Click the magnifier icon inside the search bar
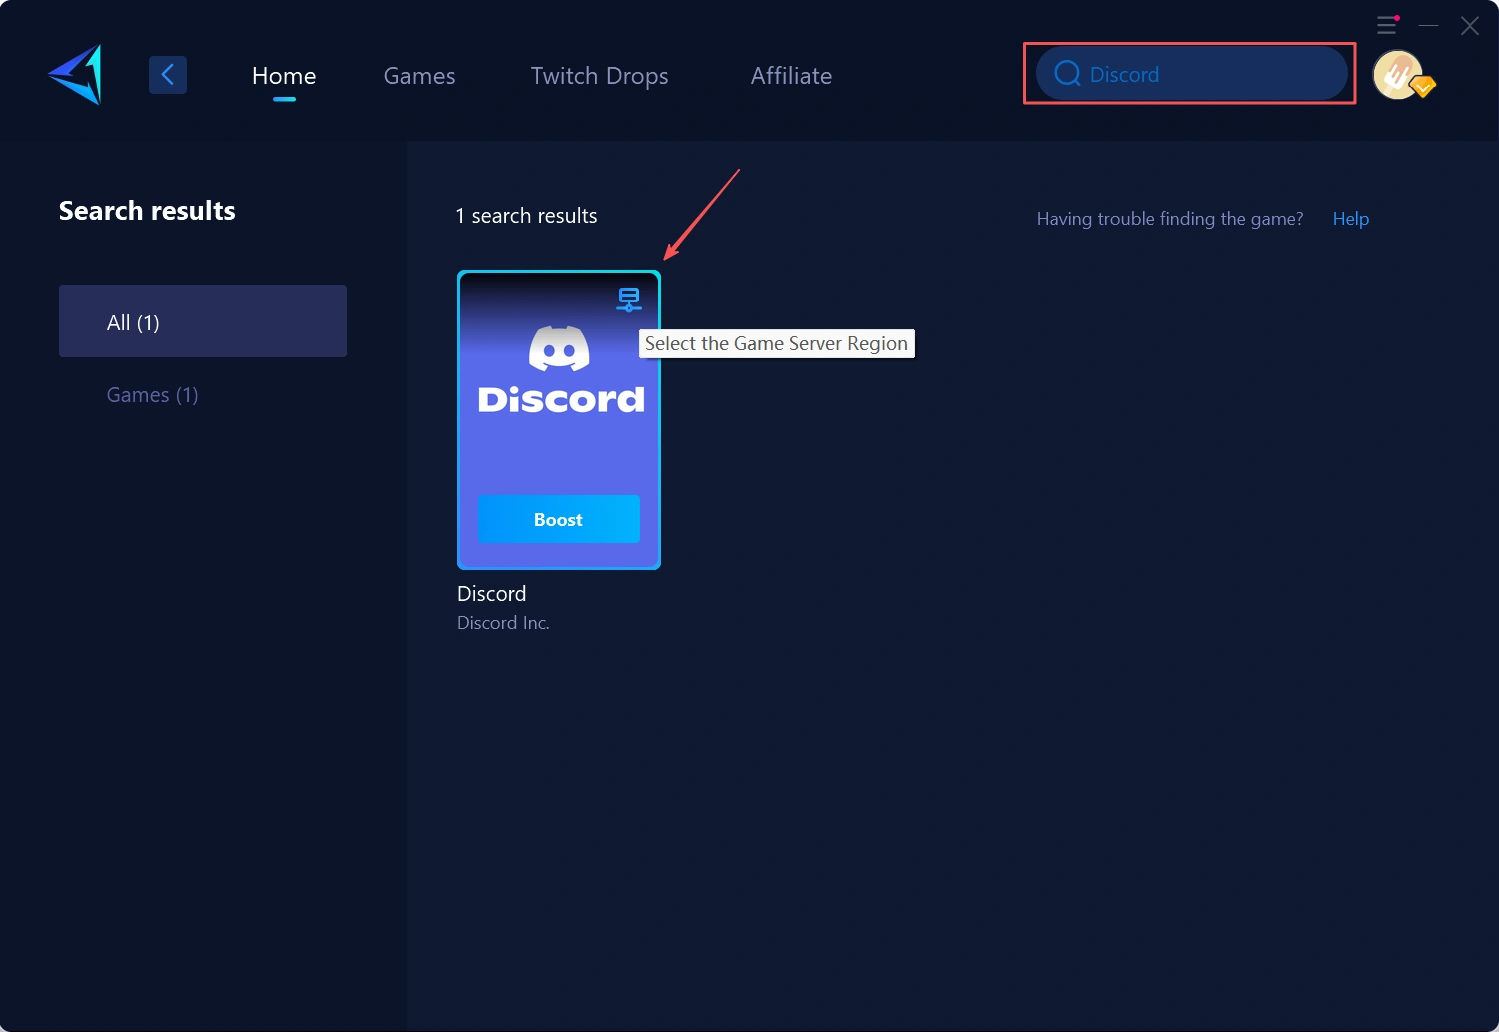The image size is (1499, 1032). point(1066,73)
